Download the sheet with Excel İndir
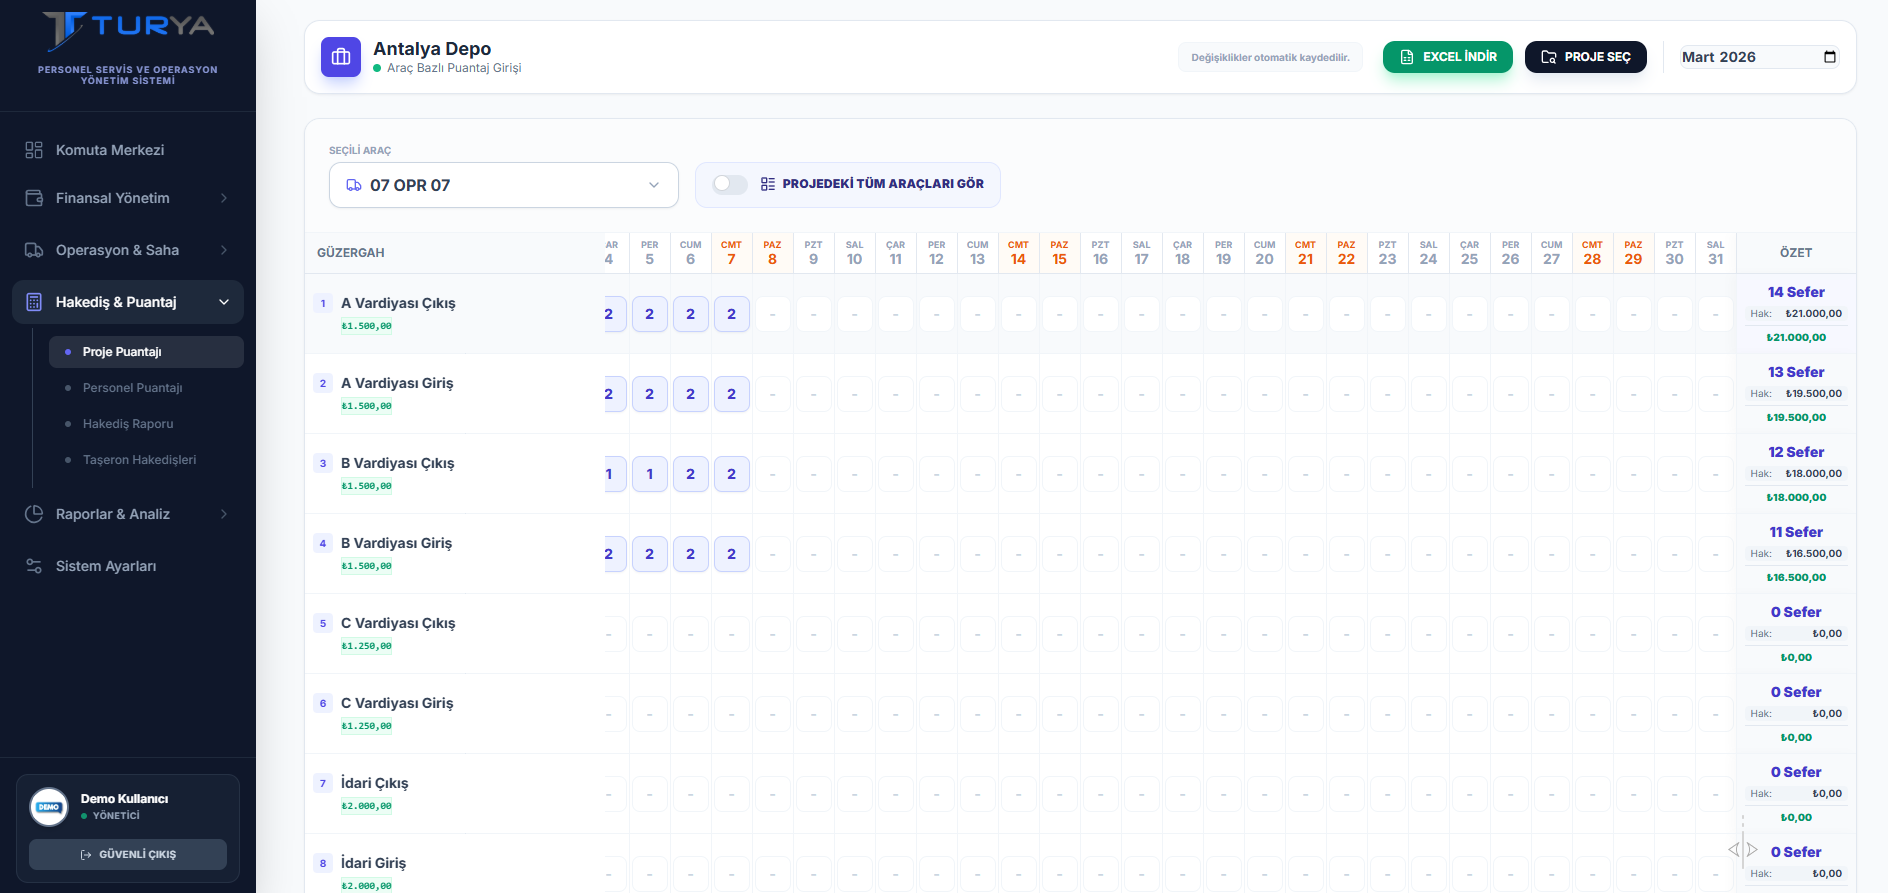 pyautogui.click(x=1447, y=57)
